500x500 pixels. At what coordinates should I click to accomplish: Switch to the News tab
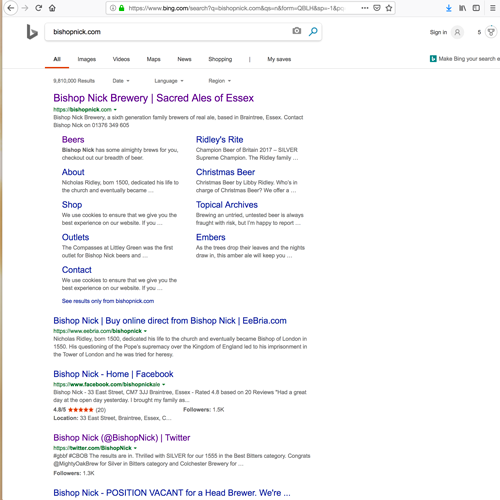click(184, 59)
